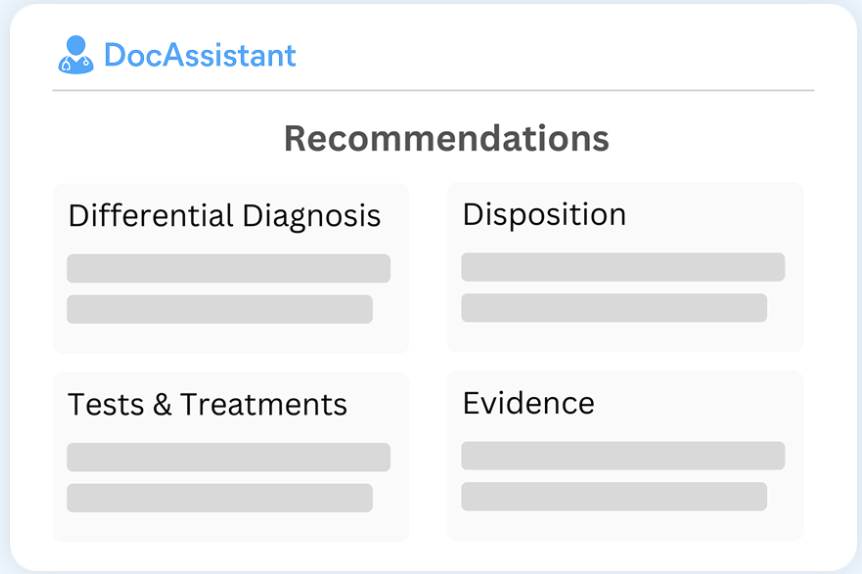Click second placeholder line under Evidence
Screen dimensions: 862x574
(614, 497)
